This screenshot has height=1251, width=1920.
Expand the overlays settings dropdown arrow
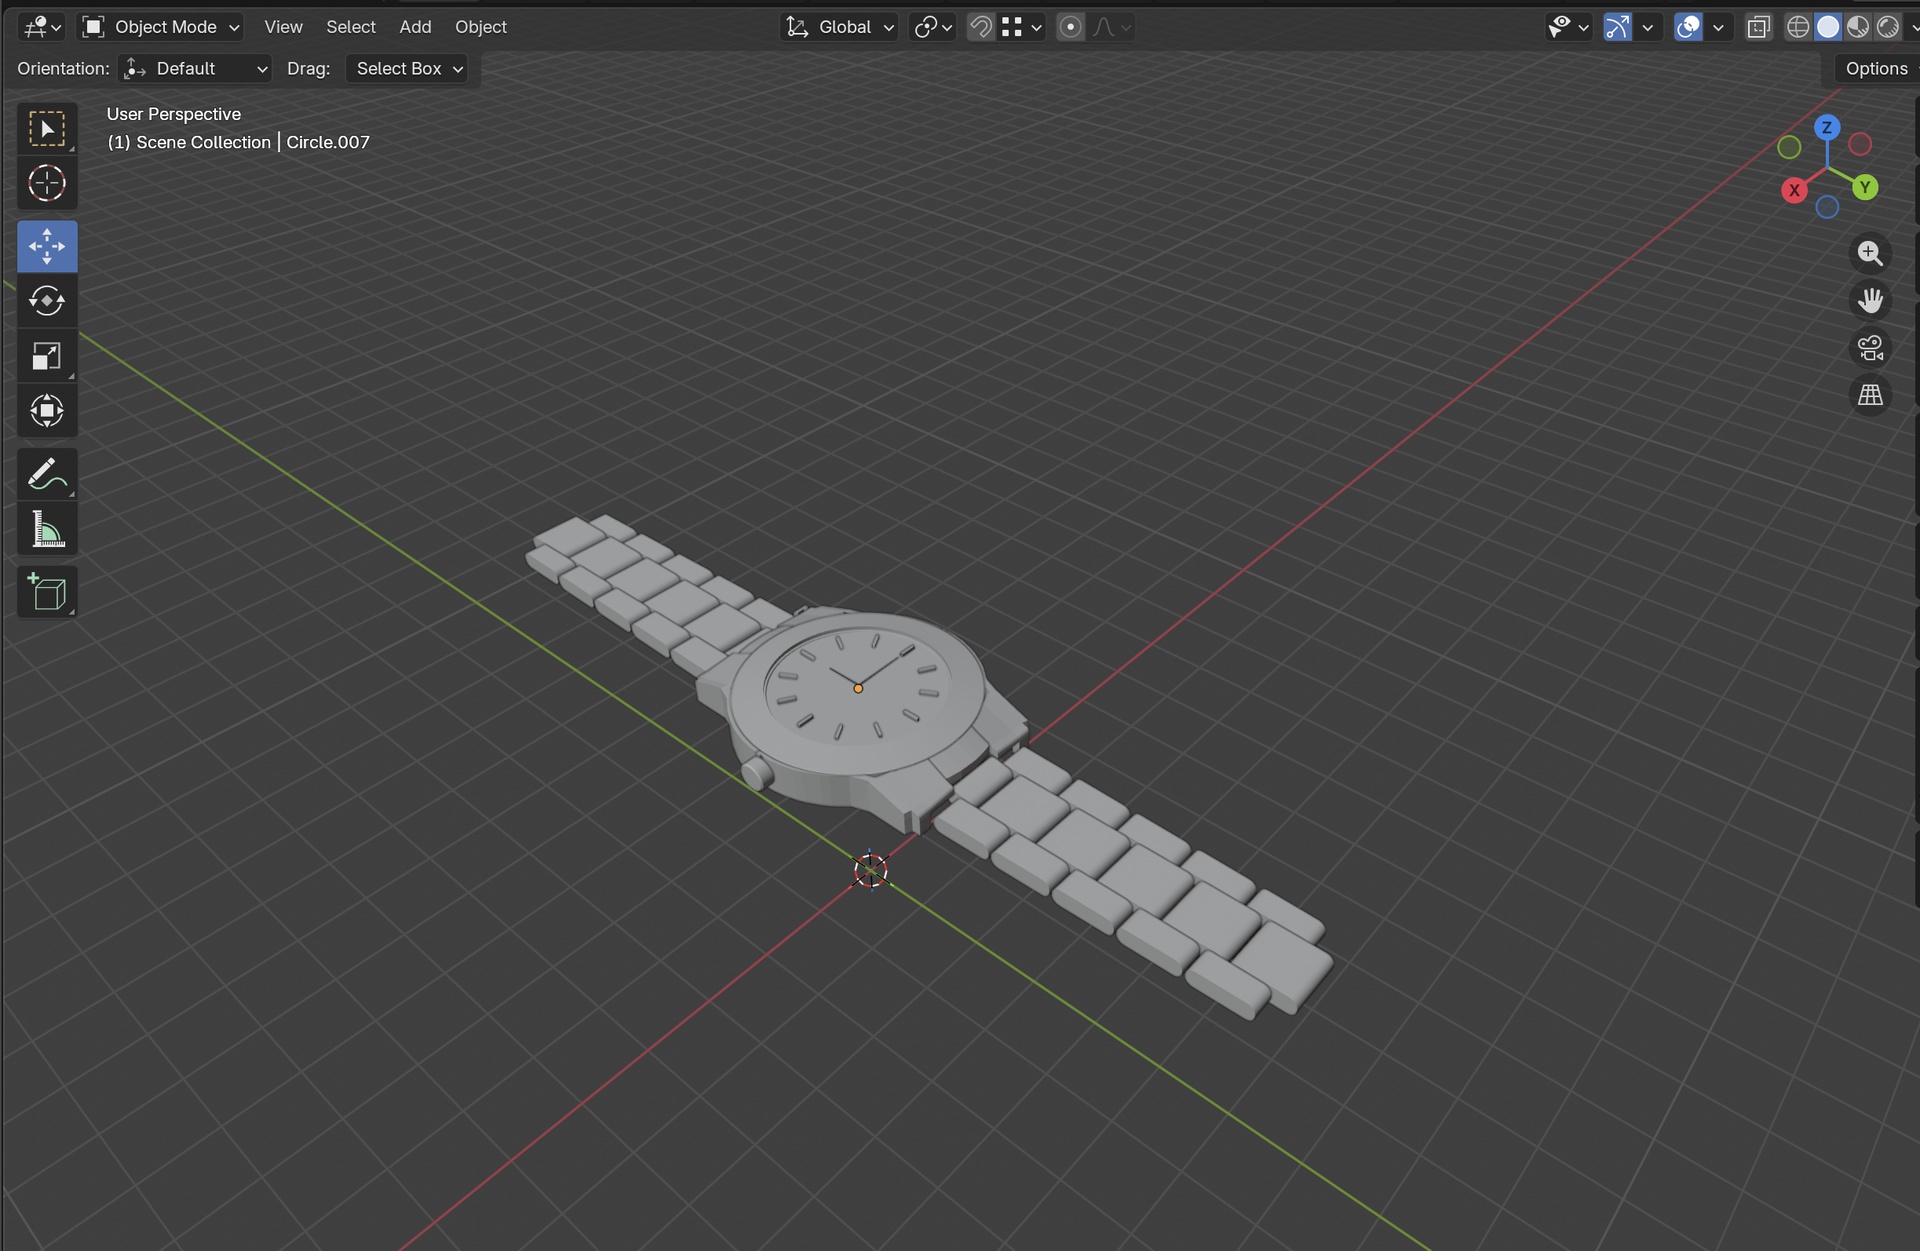coord(1718,27)
